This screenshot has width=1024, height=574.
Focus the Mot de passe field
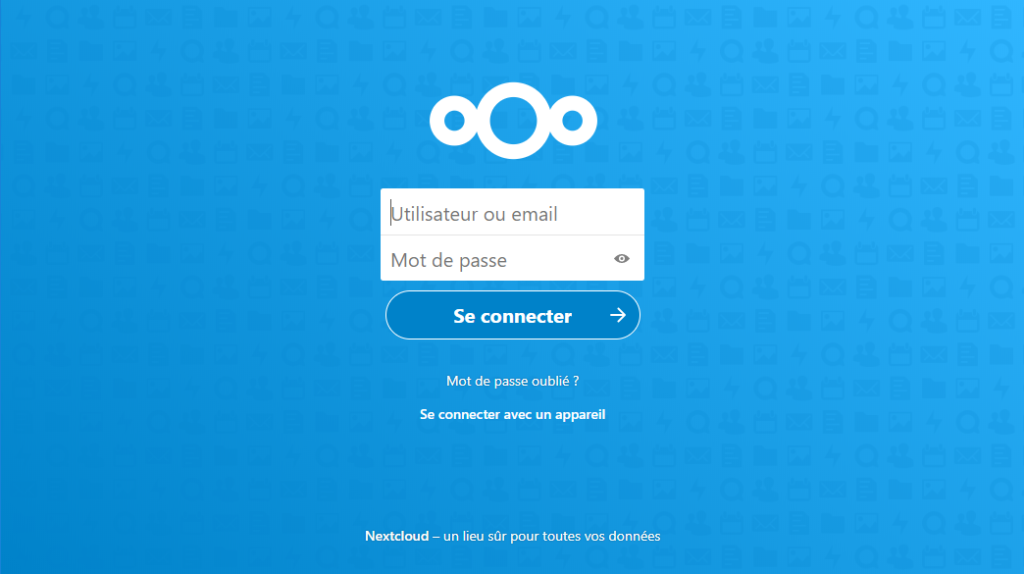(512, 258)
